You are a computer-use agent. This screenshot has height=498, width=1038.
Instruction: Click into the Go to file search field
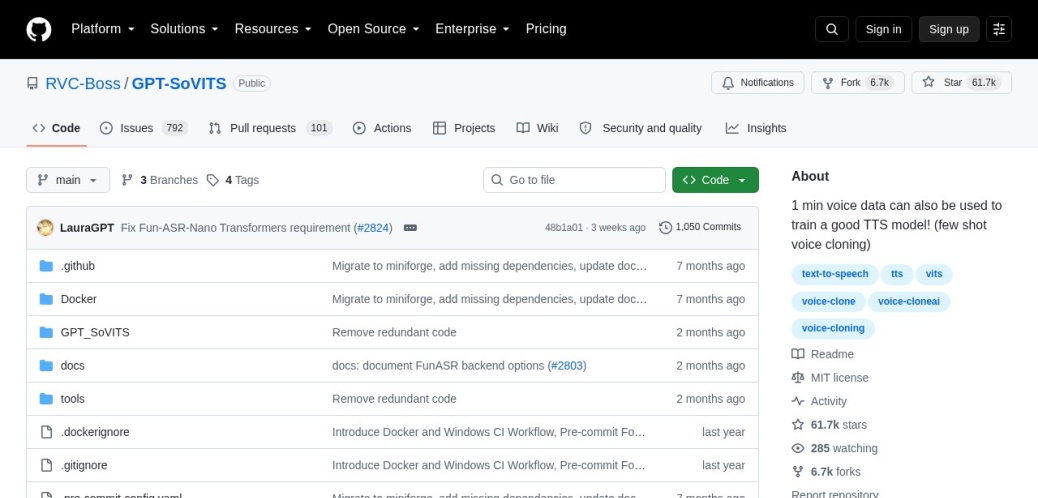574,180
